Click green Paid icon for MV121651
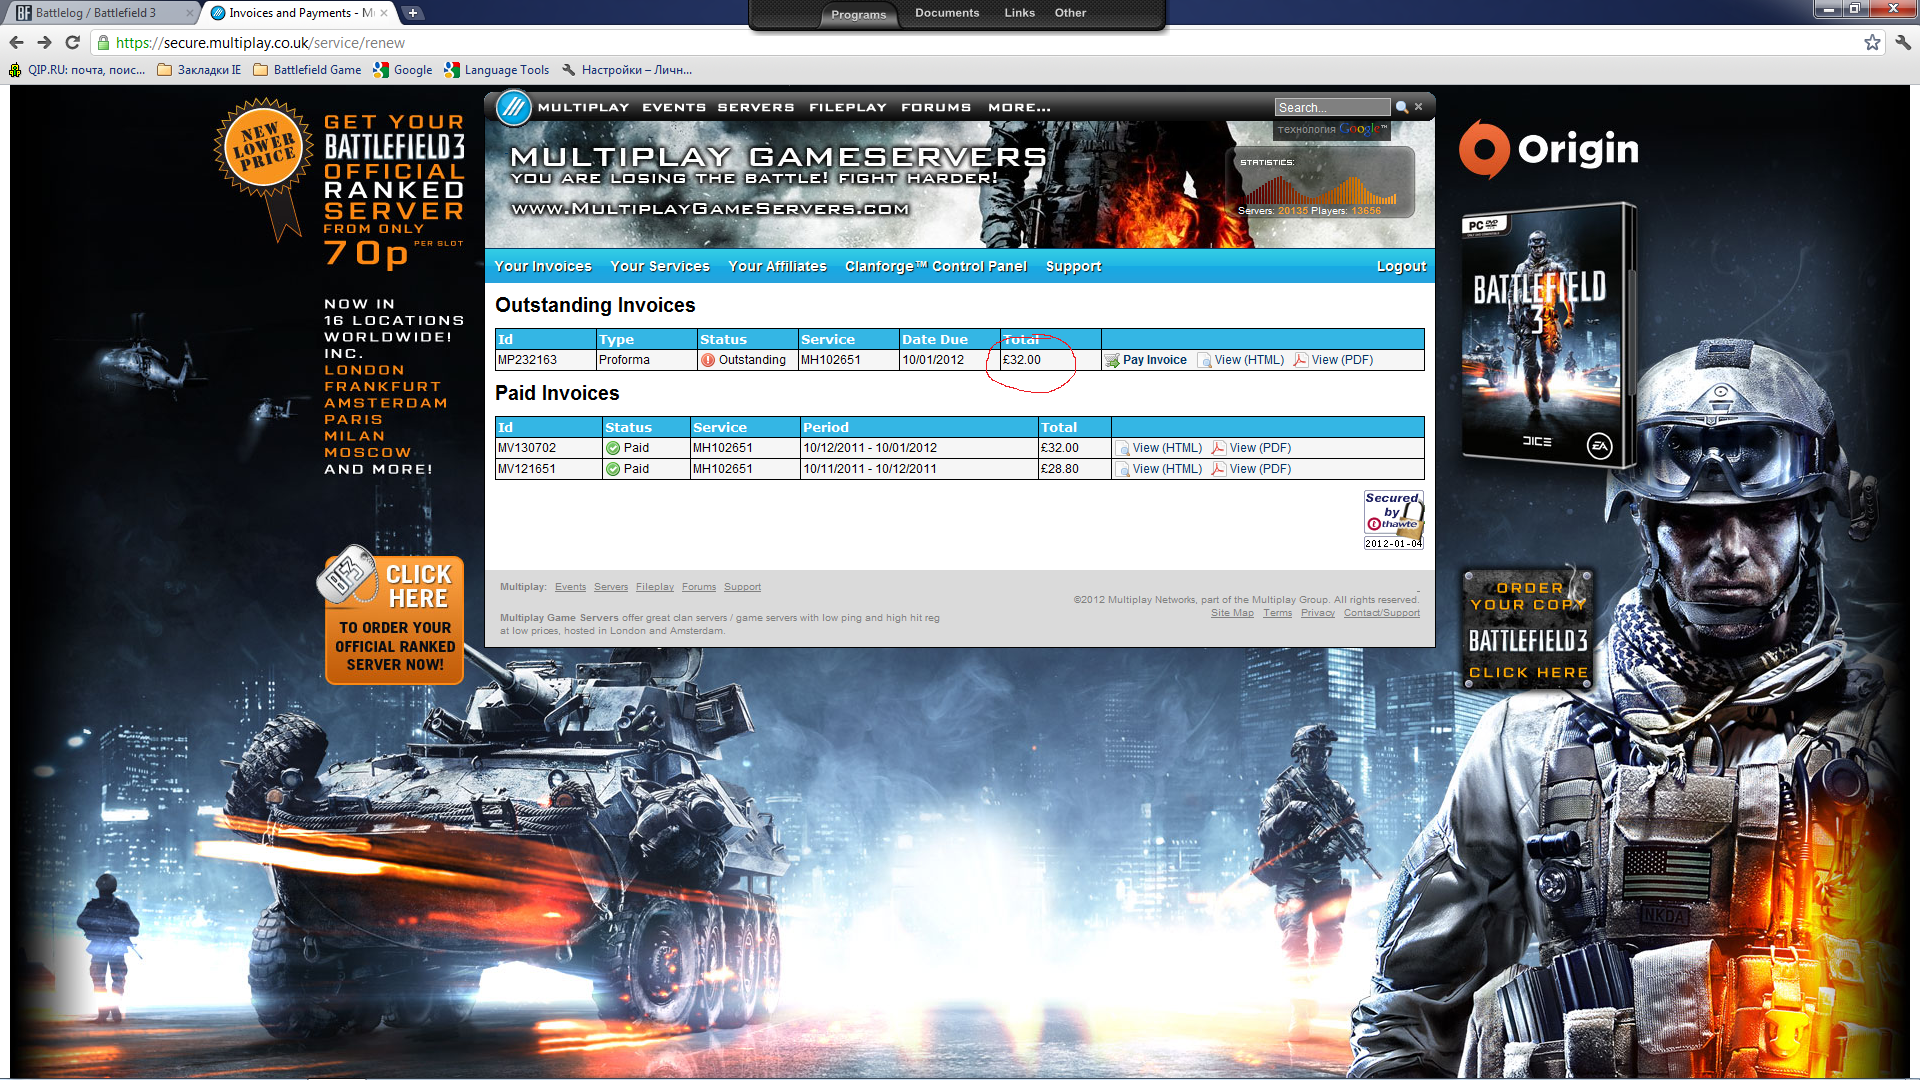This screenshot has height=1080, width=1920. [x=613, y=469]
